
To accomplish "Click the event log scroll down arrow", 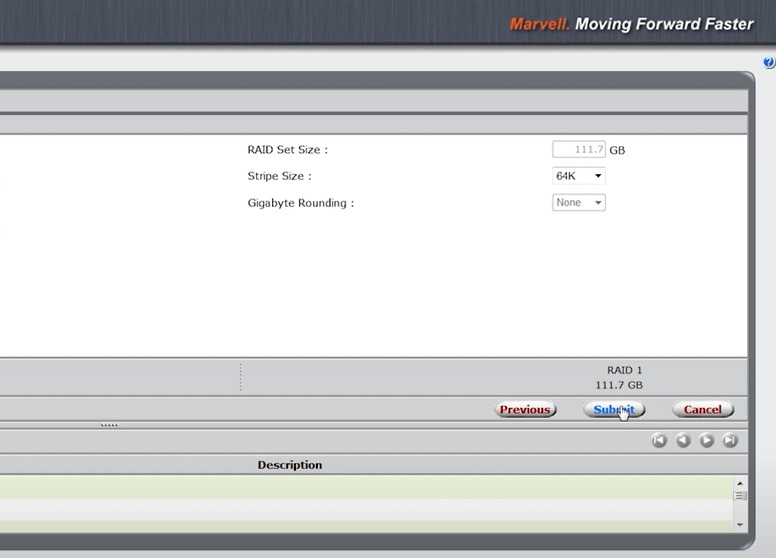I will pos(740,525).
